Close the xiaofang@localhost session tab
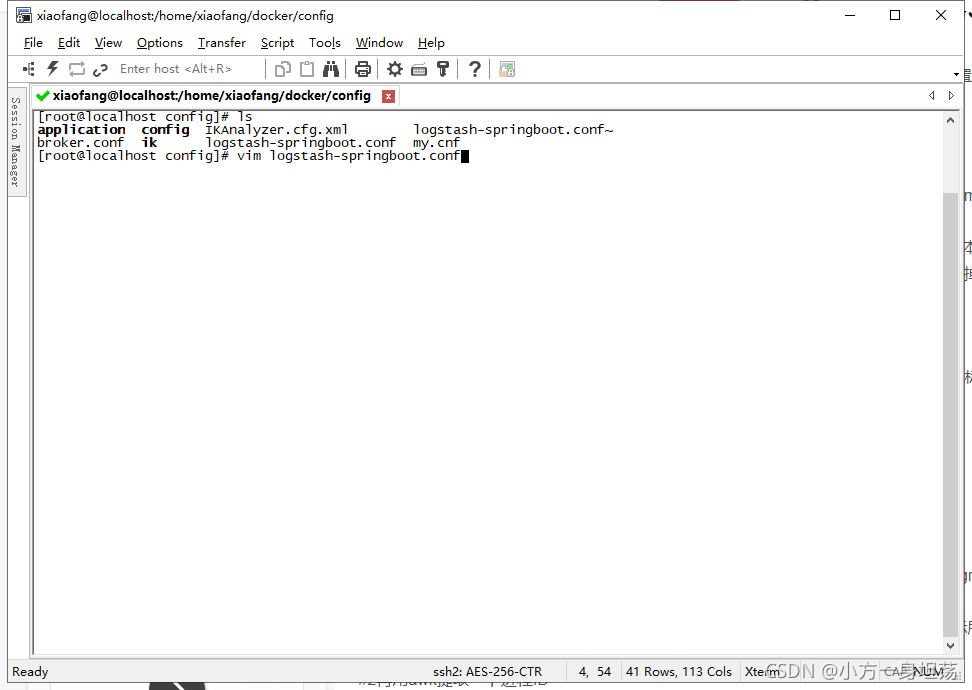This screenshot has height=690, width=972. [389, 96]
